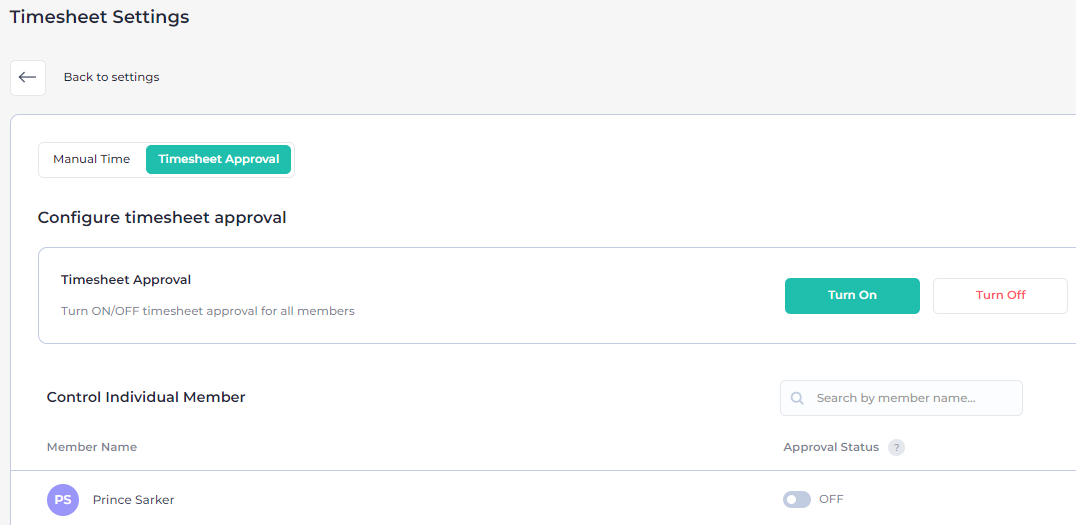The image size is (1076, 525).
Task: Click the Timesheet Settings page title
Action: (99, 17)
